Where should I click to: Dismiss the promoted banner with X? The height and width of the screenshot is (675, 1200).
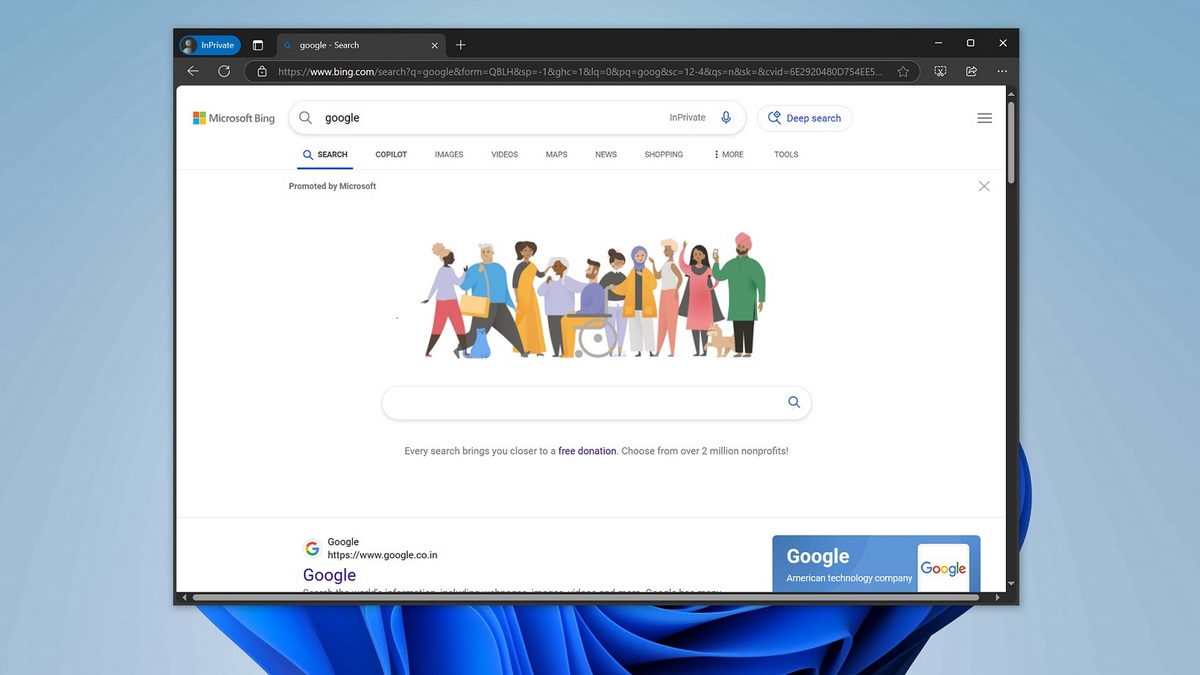click(x=984, y=186)
